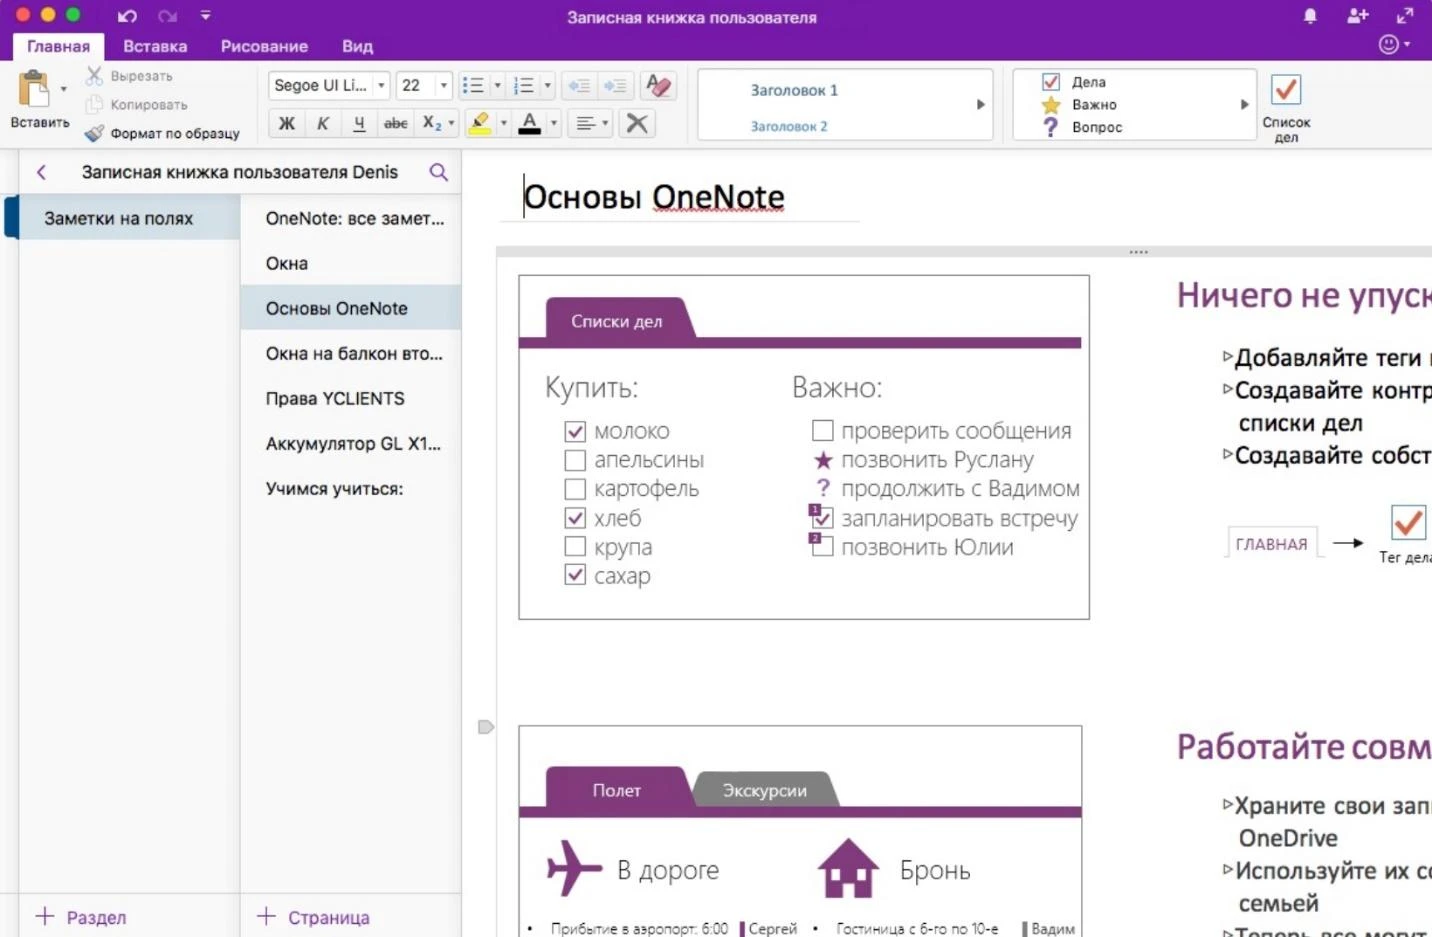This screenshot has width=1432, height=937.
Task: Switch to the Рисование tab
Action: pyautogui.click(x=264, y=46)
